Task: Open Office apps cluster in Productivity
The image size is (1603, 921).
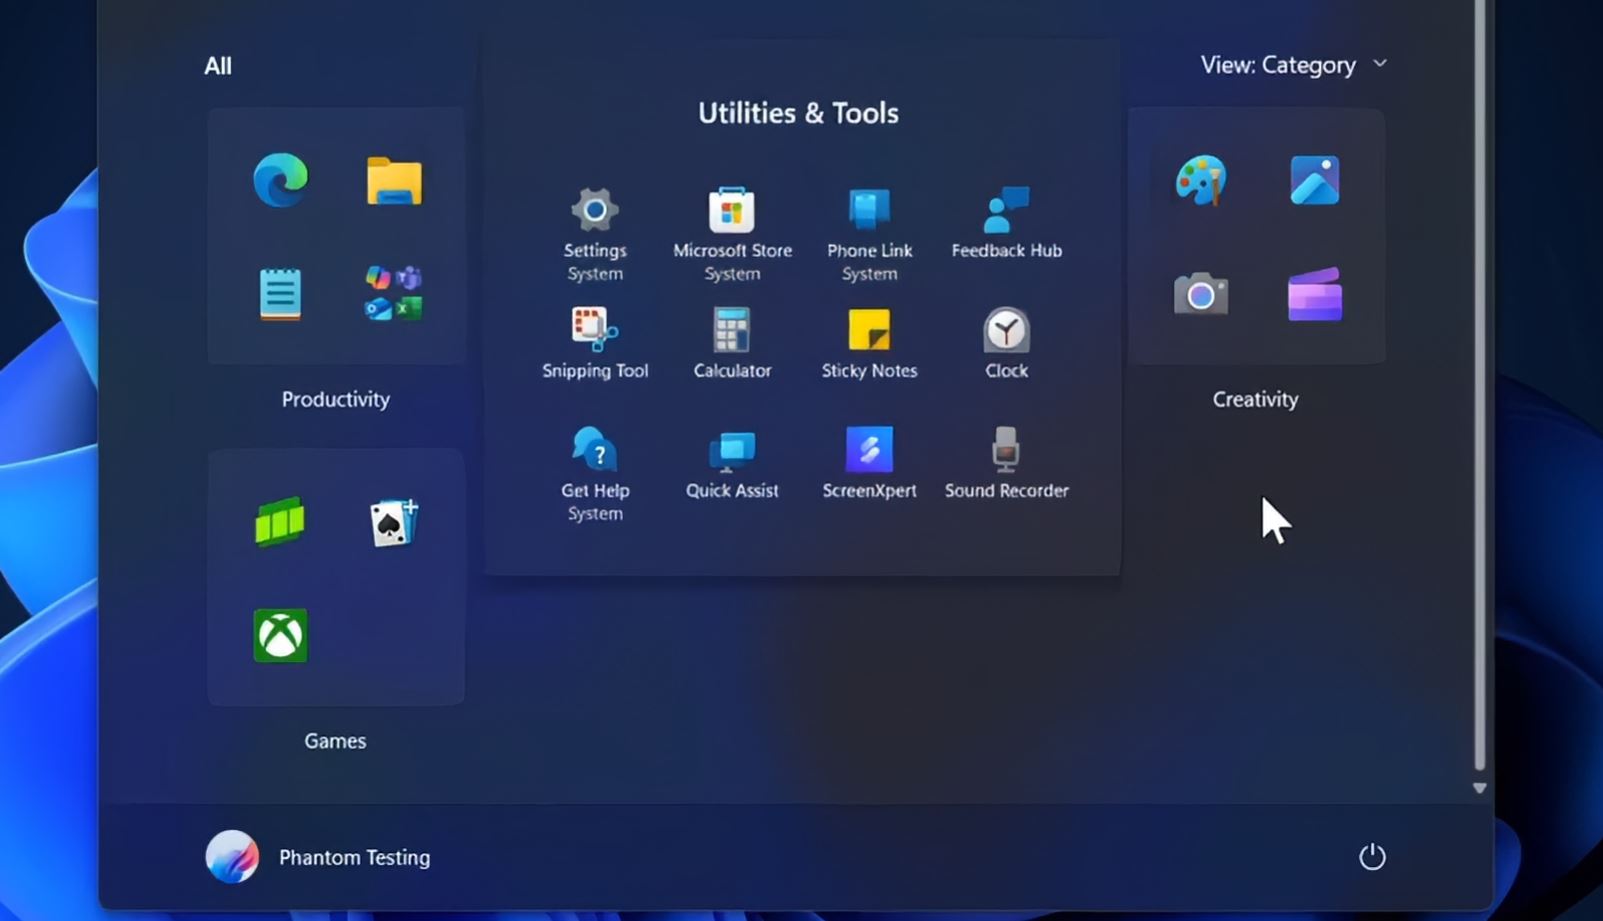Action: [394, 294]
